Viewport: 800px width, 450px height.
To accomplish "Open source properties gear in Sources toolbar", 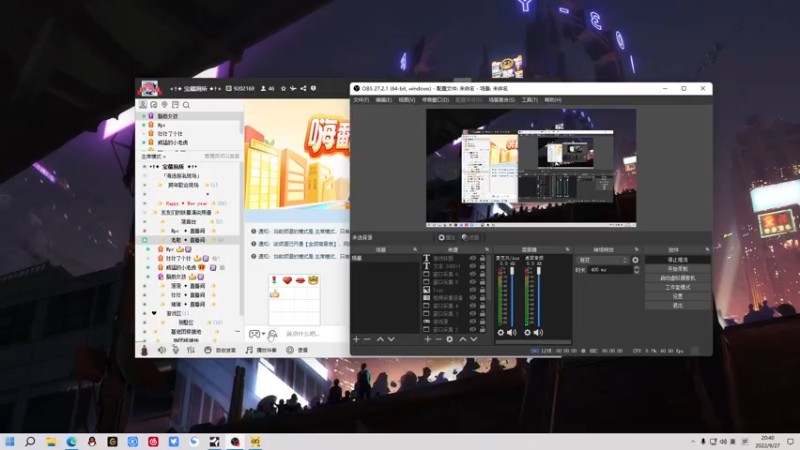I will coord(449,339).
